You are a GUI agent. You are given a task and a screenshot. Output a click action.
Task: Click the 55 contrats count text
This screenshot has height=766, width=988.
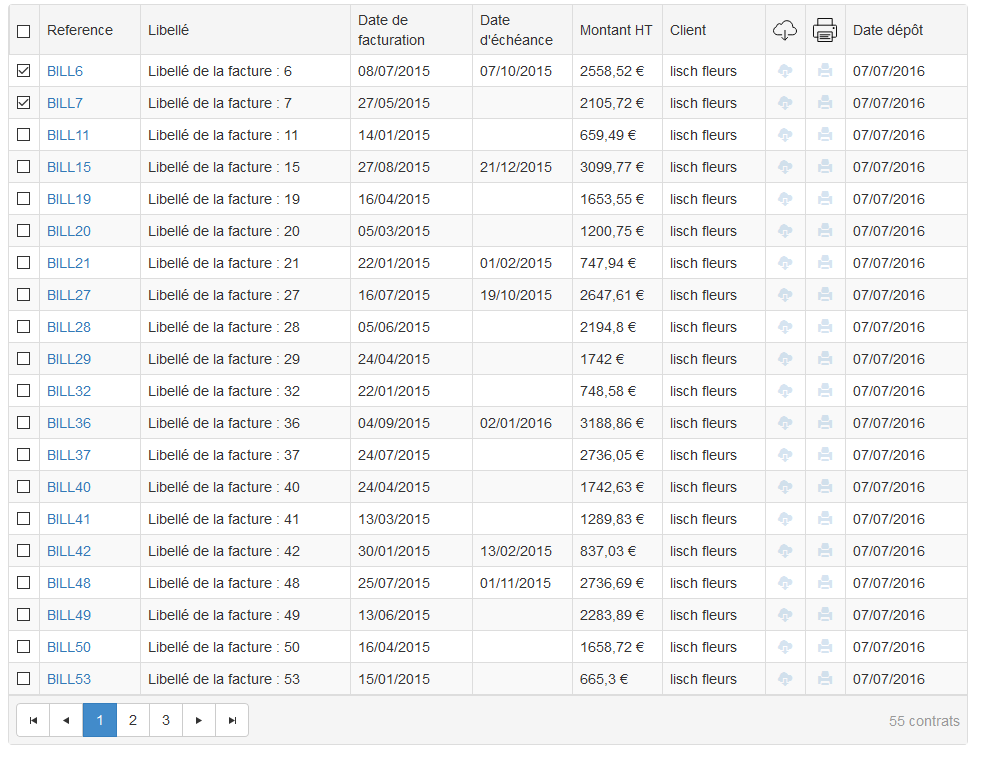point(924,721)
